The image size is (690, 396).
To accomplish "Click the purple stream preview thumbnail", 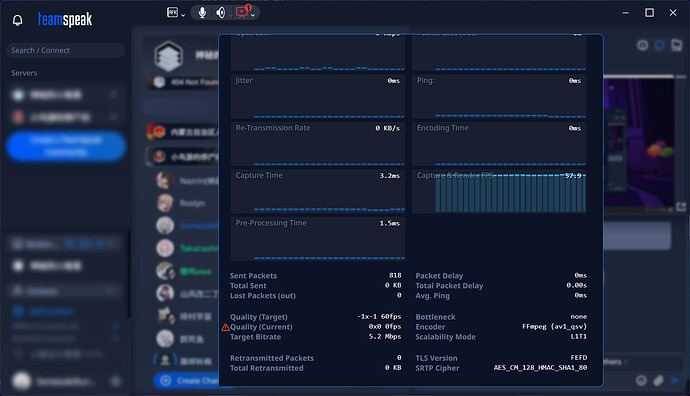I will coord(638,143).
